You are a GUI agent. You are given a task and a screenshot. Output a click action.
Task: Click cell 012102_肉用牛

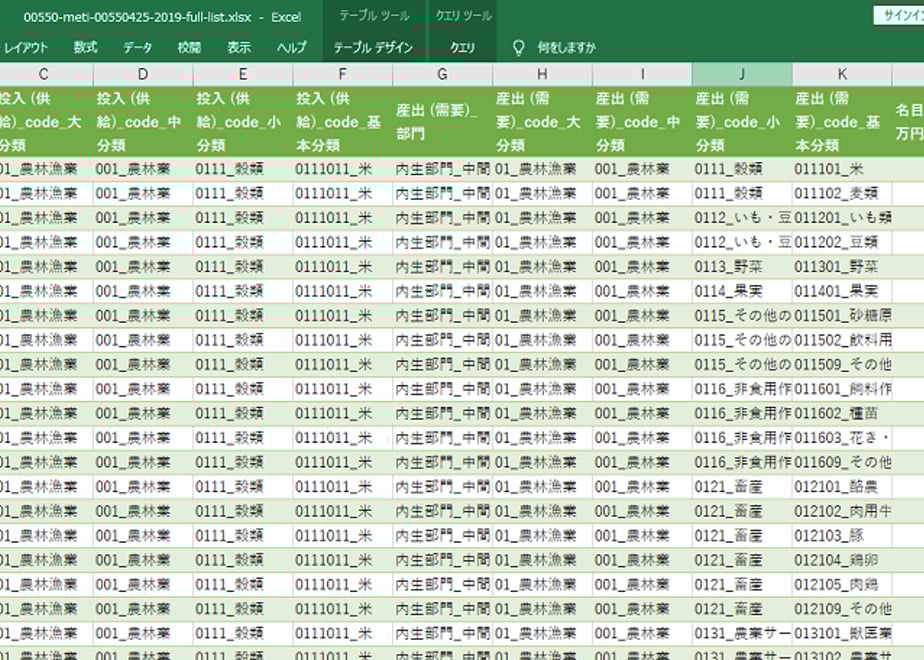(842, 511)
